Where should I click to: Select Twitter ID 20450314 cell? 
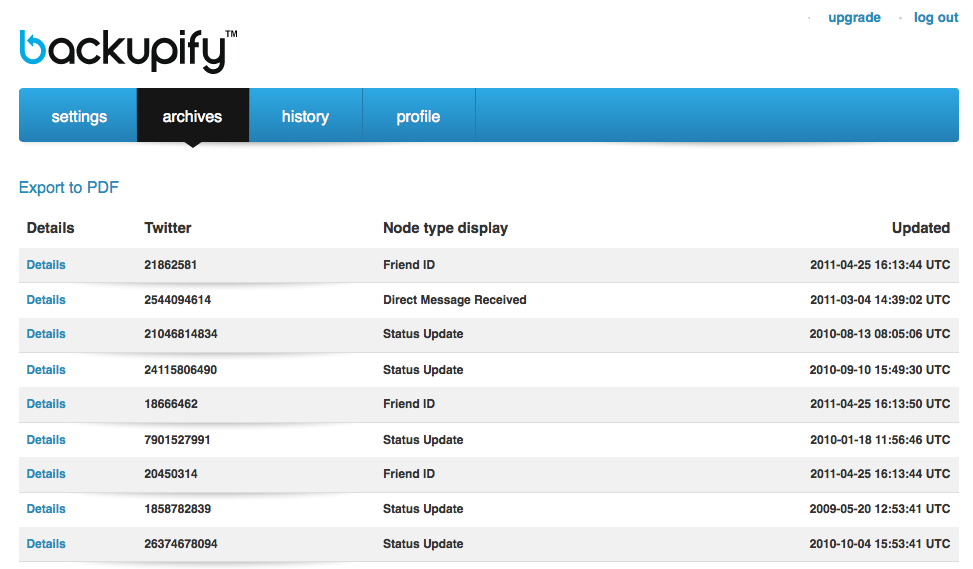click(171, 474)
